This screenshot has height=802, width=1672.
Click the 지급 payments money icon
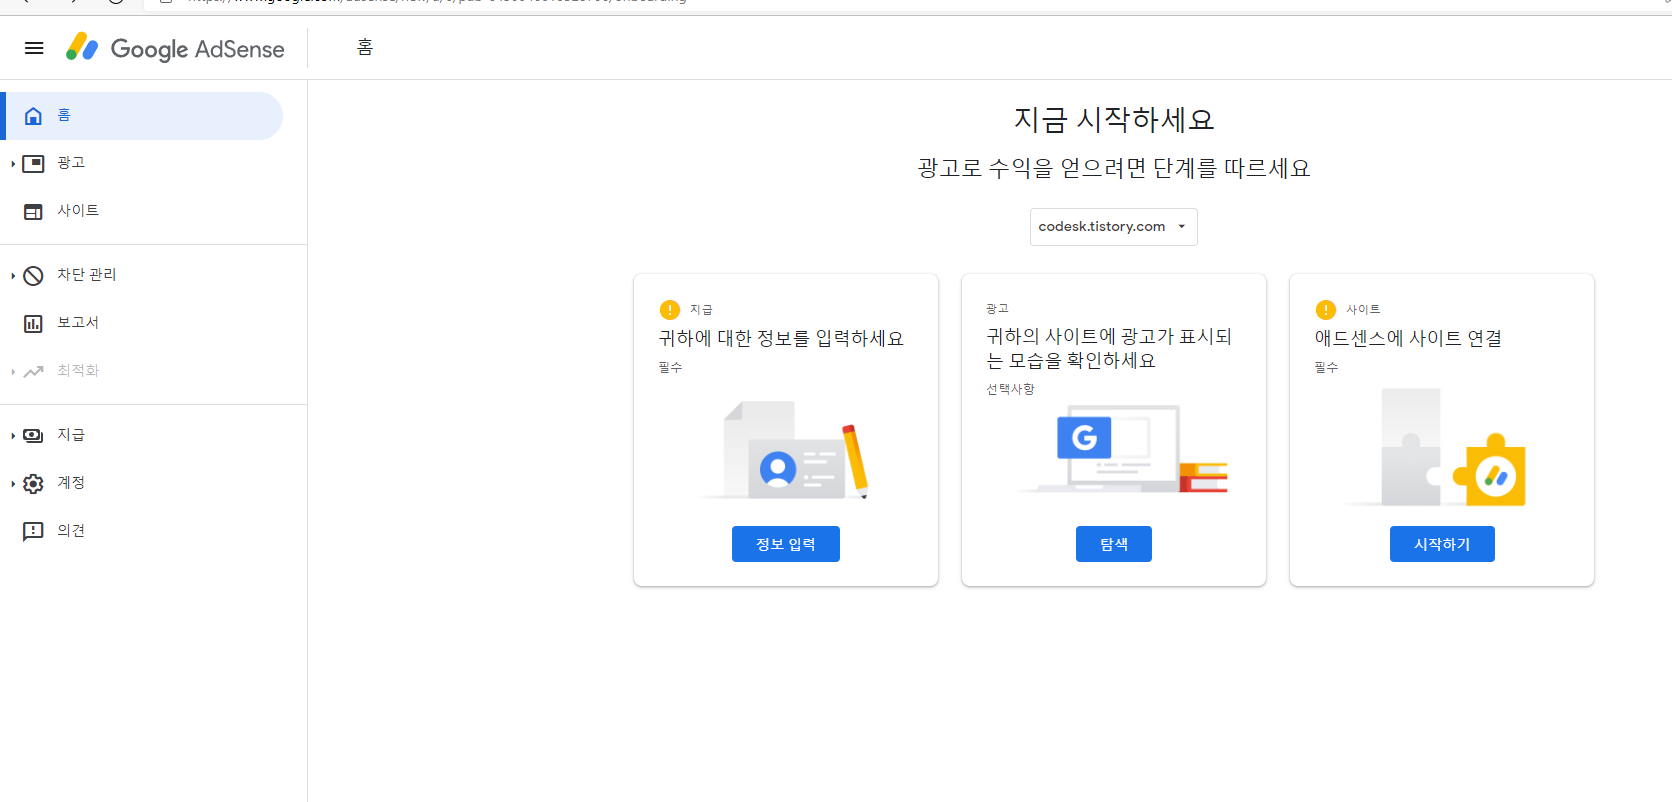coord(33,435)
